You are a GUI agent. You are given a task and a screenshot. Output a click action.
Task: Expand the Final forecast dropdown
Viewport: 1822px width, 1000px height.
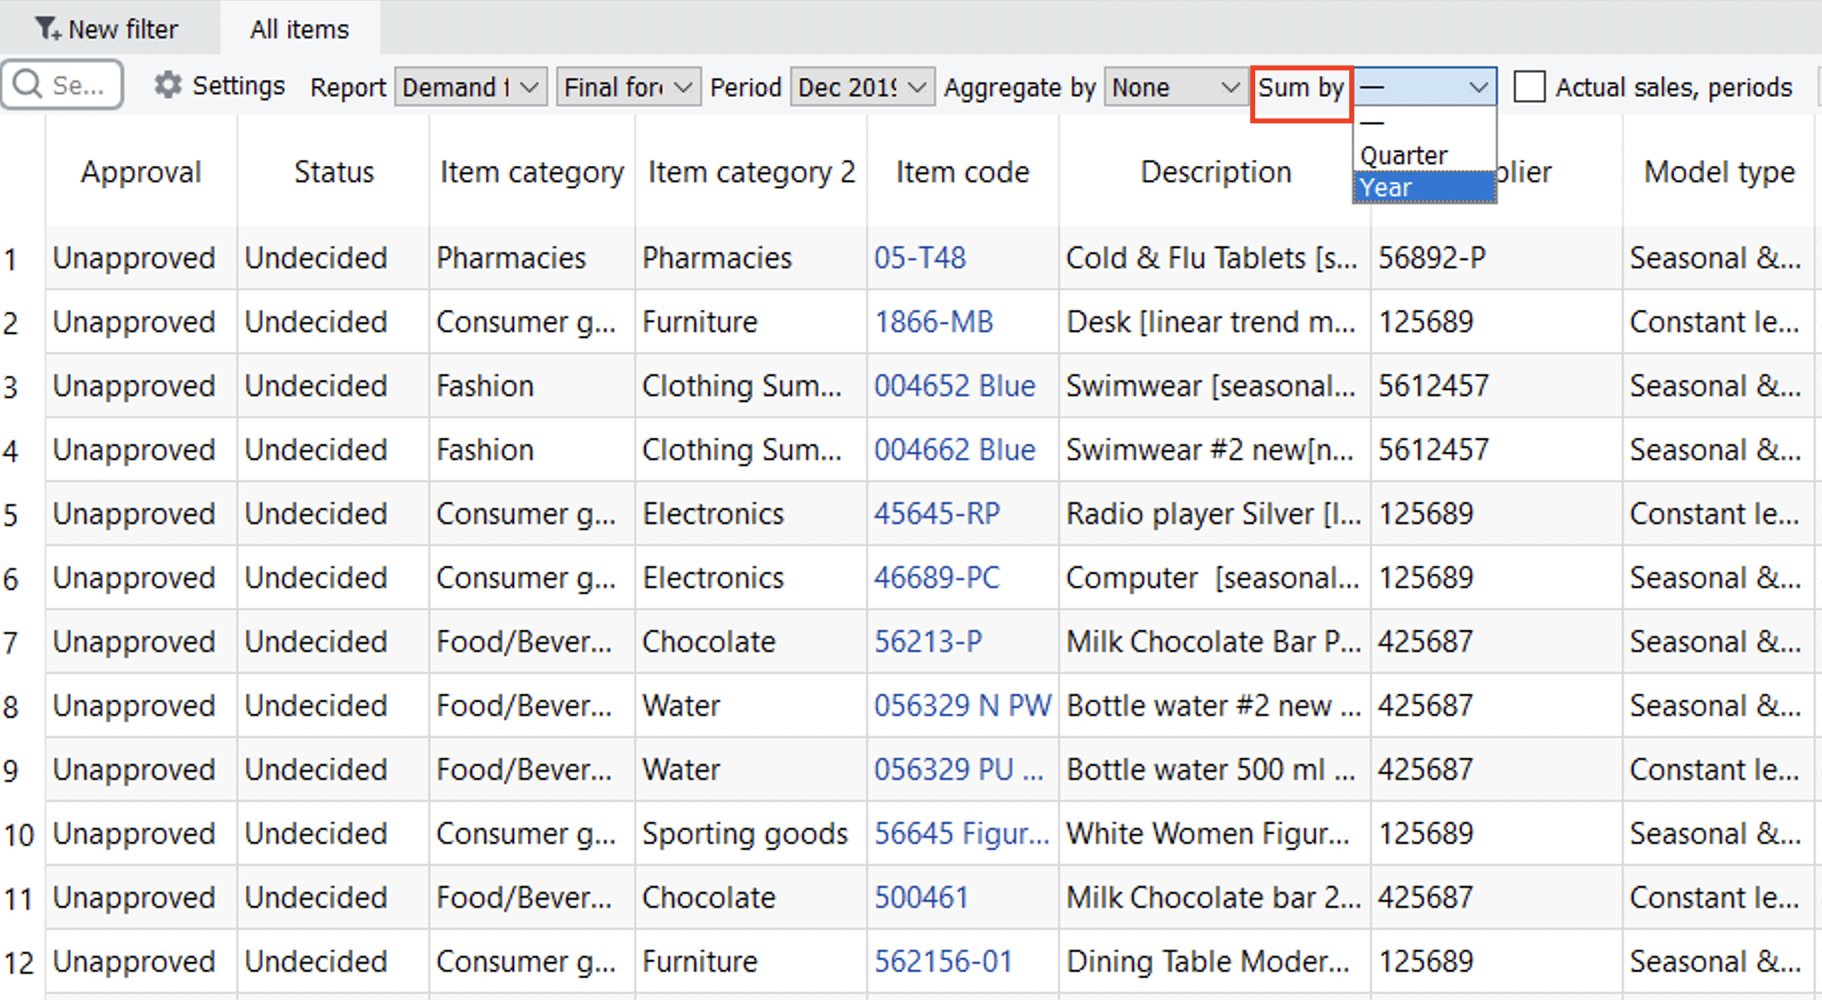[628, 87]
